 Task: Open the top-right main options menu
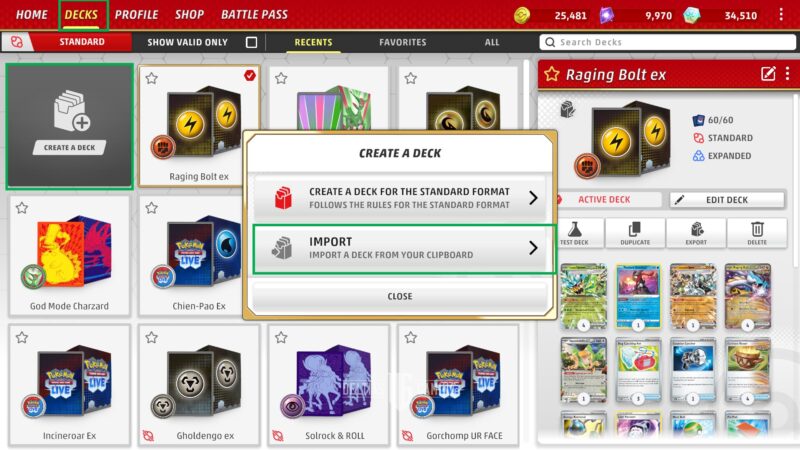(x=781, y=14)
